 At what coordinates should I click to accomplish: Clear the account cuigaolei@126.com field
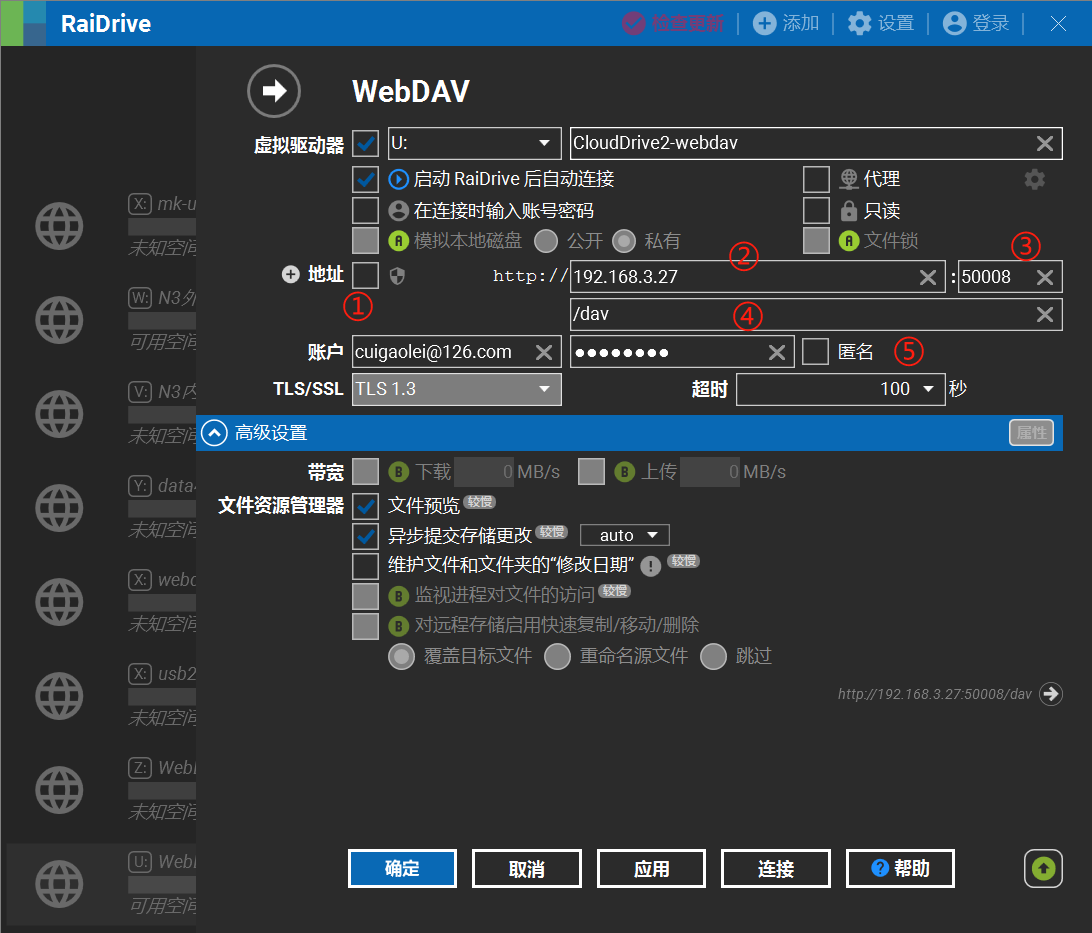point(544,352)
